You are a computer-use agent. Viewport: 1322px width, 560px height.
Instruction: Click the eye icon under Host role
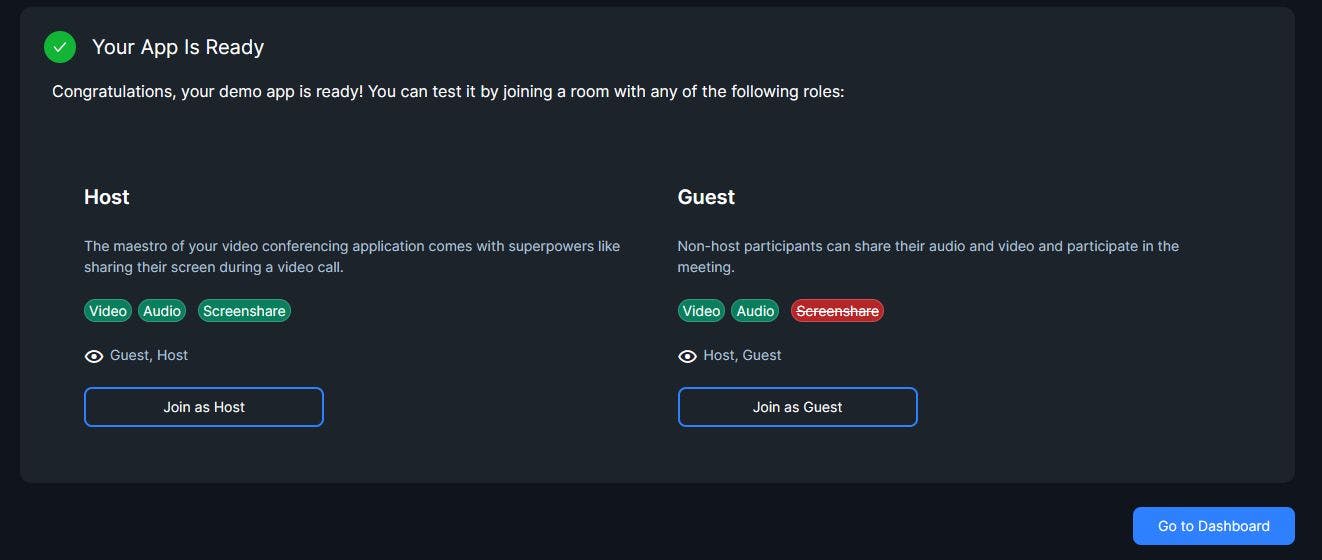94,356
